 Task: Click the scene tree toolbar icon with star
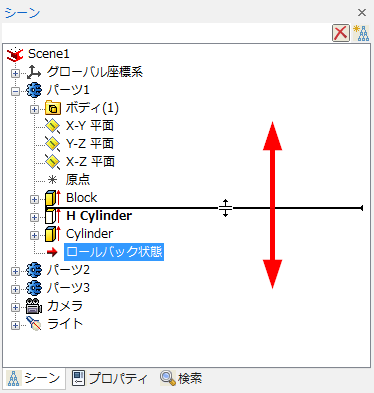(361, 33)
